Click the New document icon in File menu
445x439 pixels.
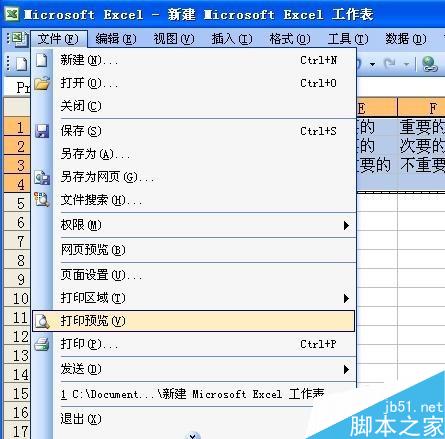tap(42, 60)
